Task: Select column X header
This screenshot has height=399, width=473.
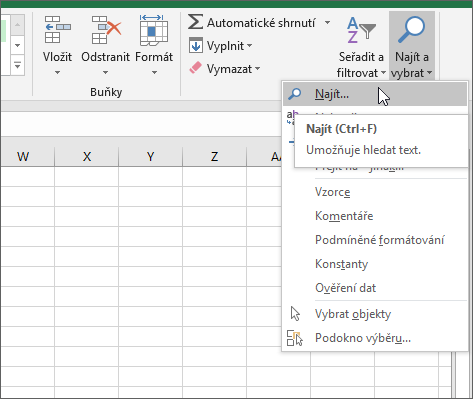Action: tap(87, 156)
